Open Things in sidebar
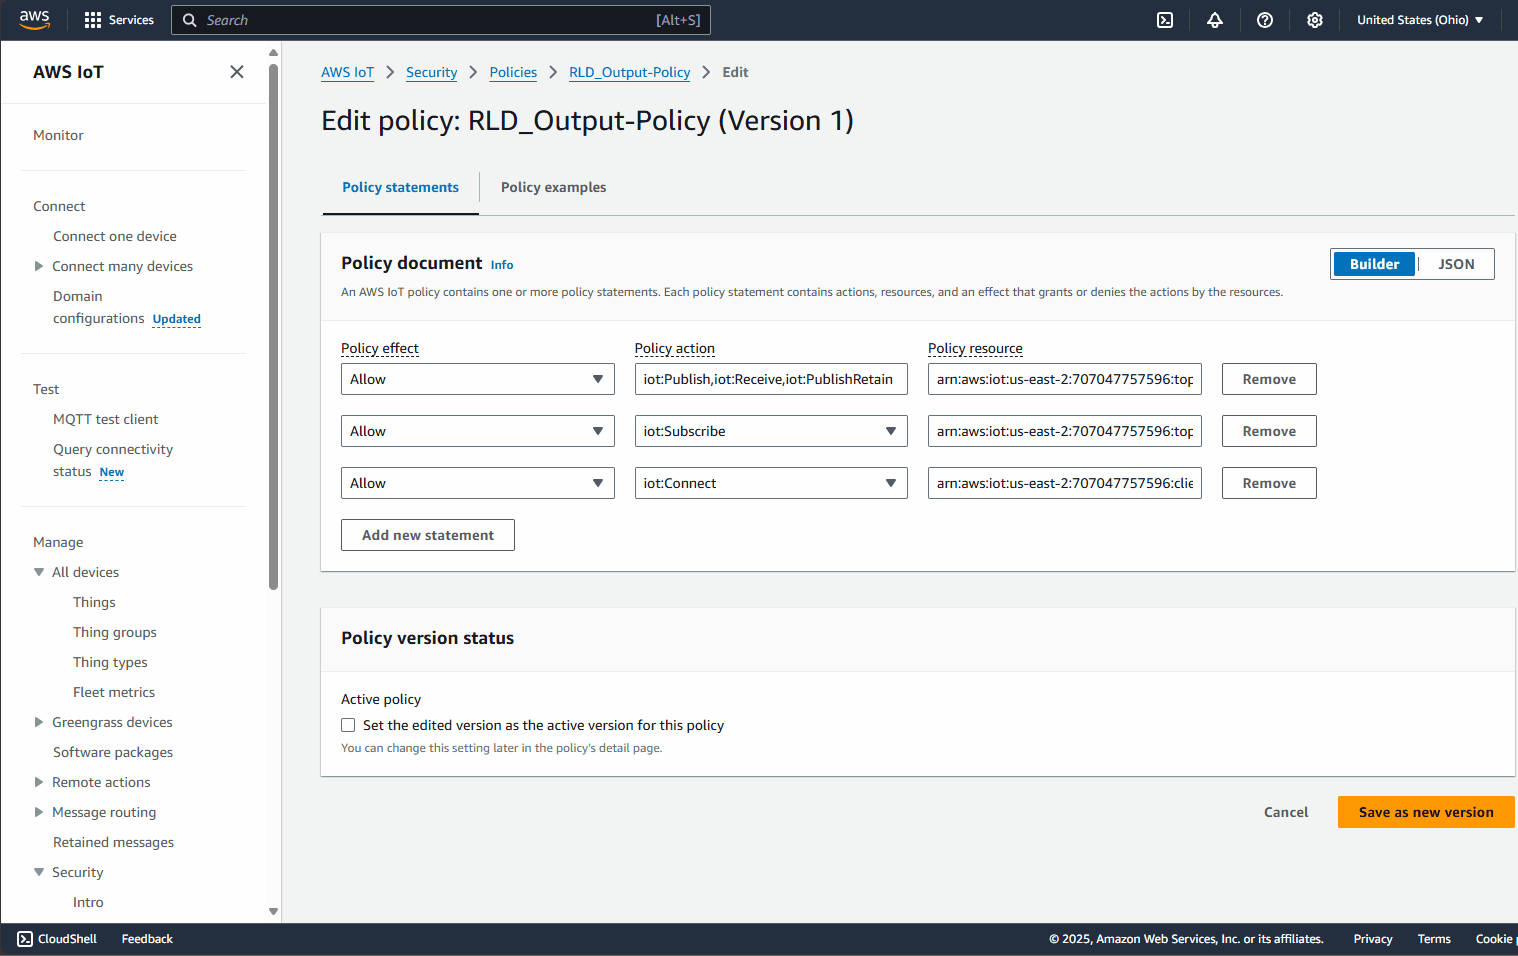Viewport: 1518px width, 956px height. tap(94, 602)
